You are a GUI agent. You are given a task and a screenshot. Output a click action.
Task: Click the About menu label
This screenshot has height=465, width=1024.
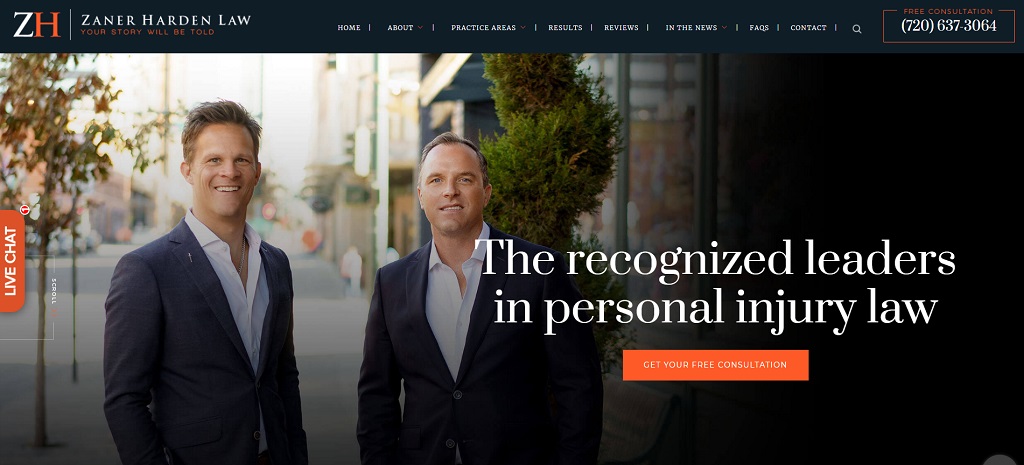[x=400, y=27]
